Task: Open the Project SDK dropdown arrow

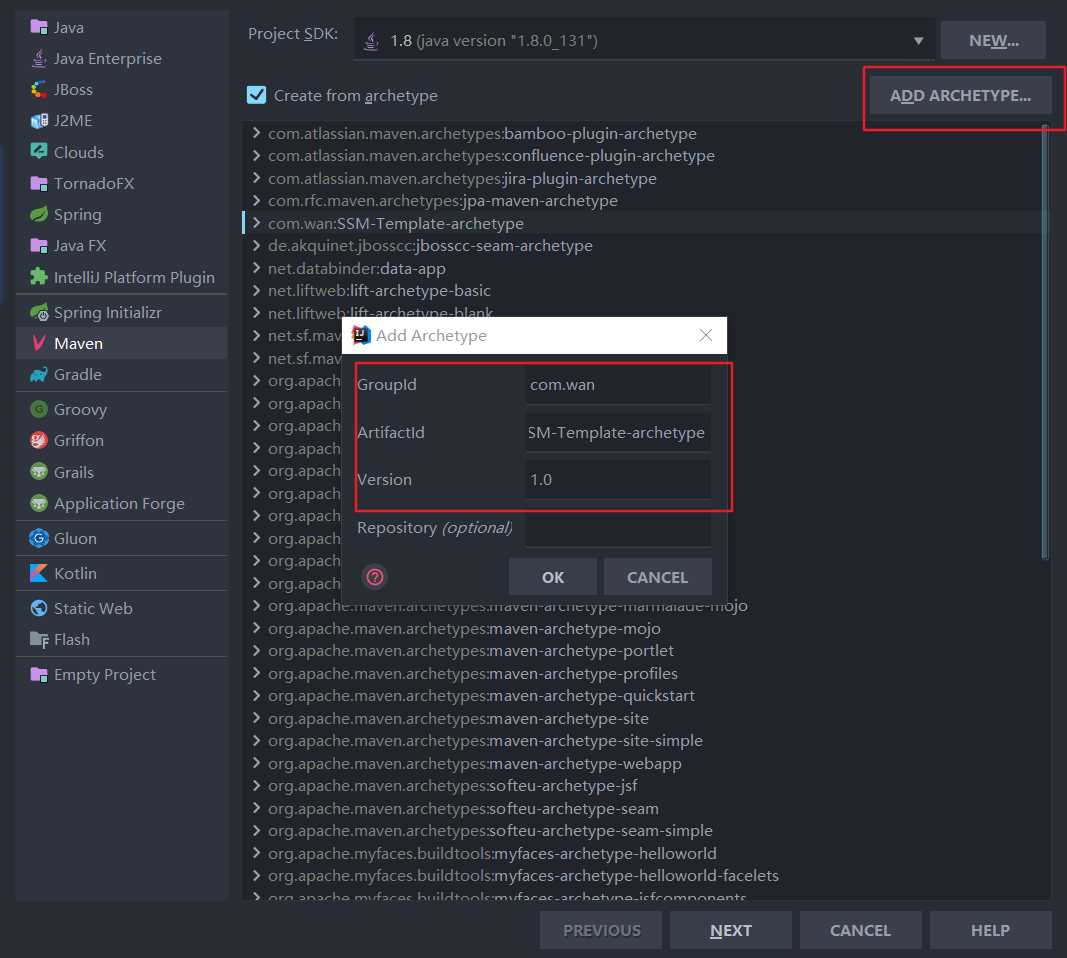Action: 918,41
